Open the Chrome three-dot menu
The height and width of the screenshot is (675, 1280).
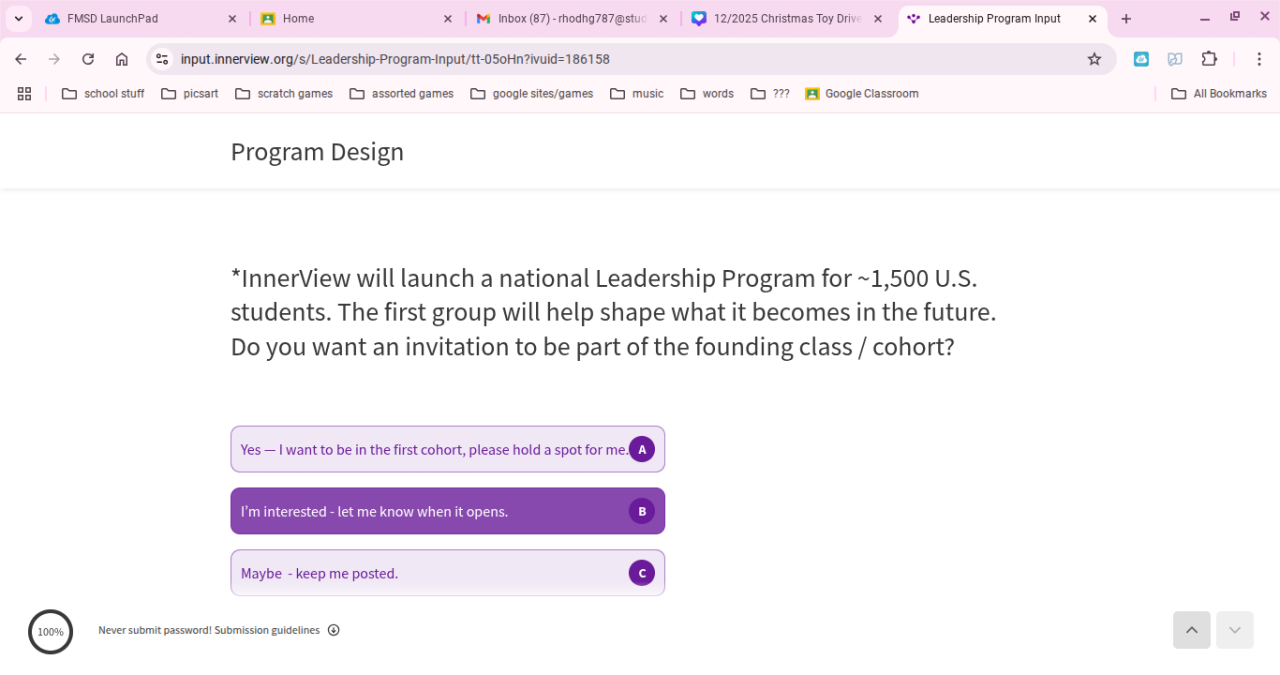point(1259,59)
